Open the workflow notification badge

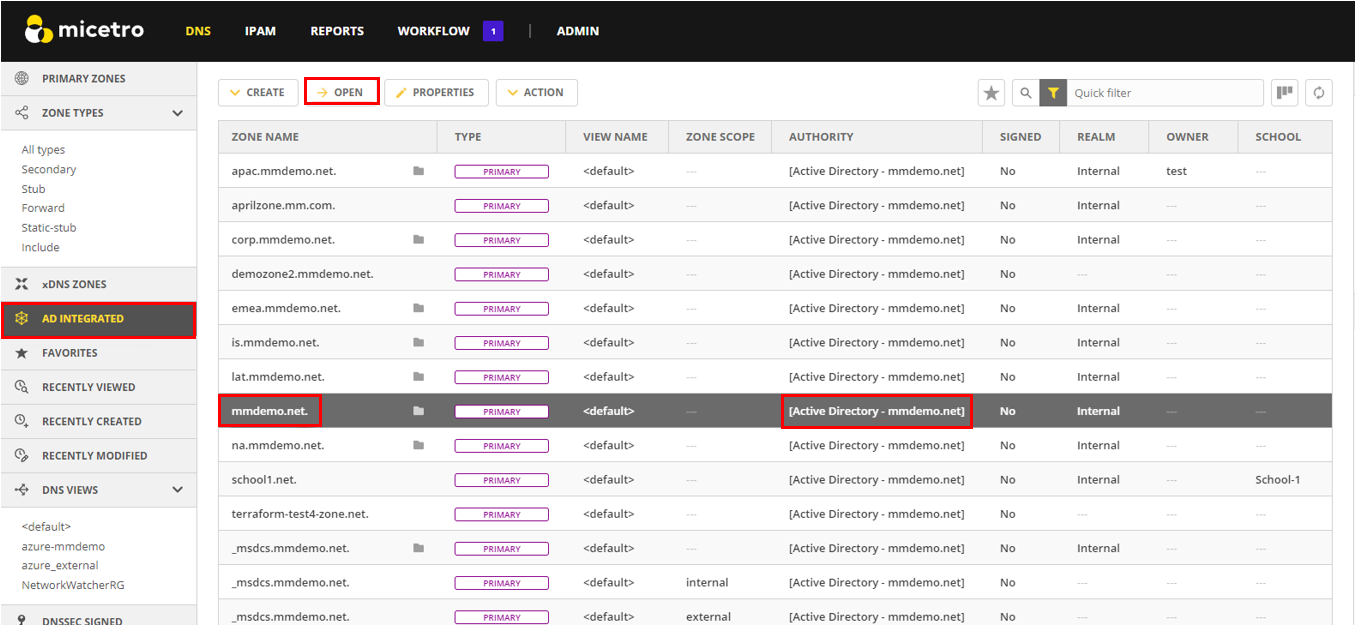[493, 31]
